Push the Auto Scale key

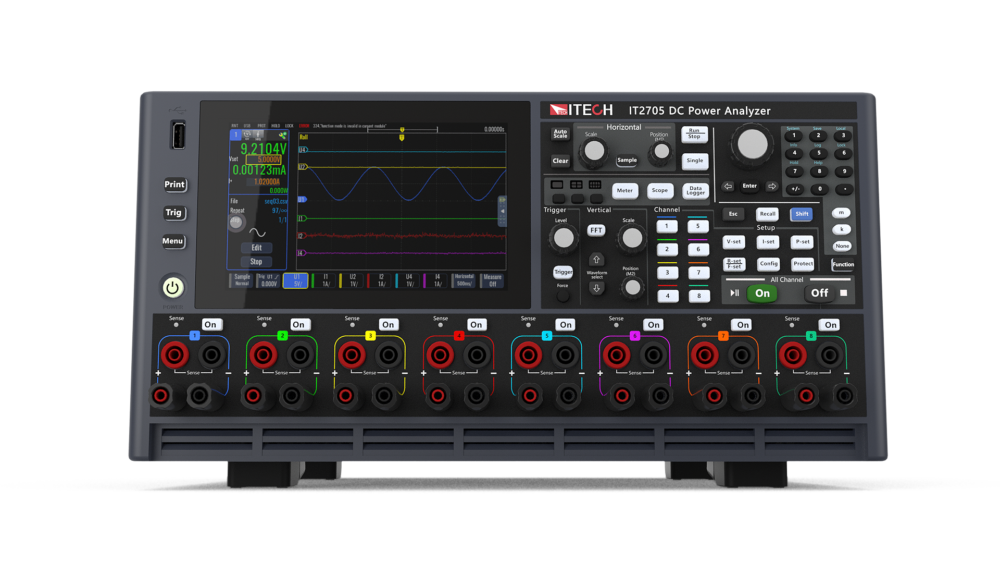point(560,135)
